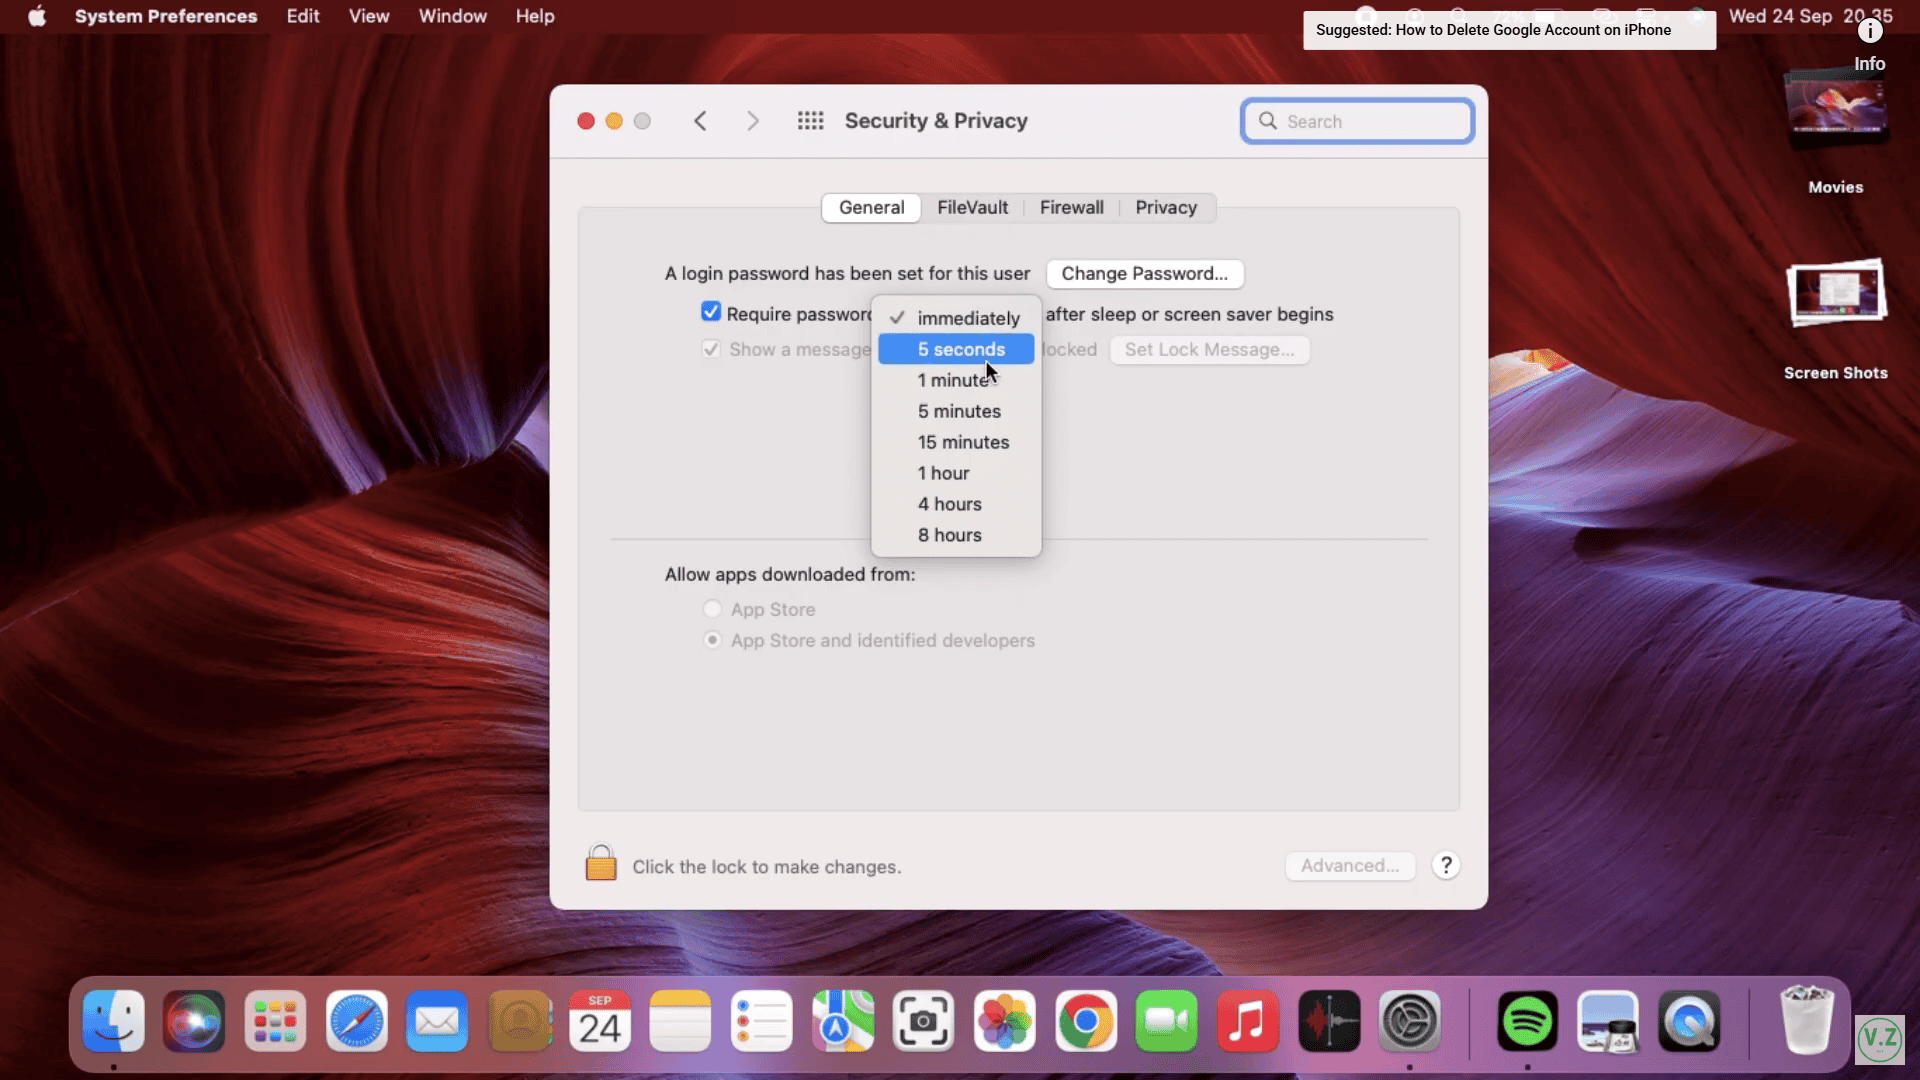Click suggested How to Delete Google Account
This screenshot has height=1080, width=1920.
coord(1509,30)
